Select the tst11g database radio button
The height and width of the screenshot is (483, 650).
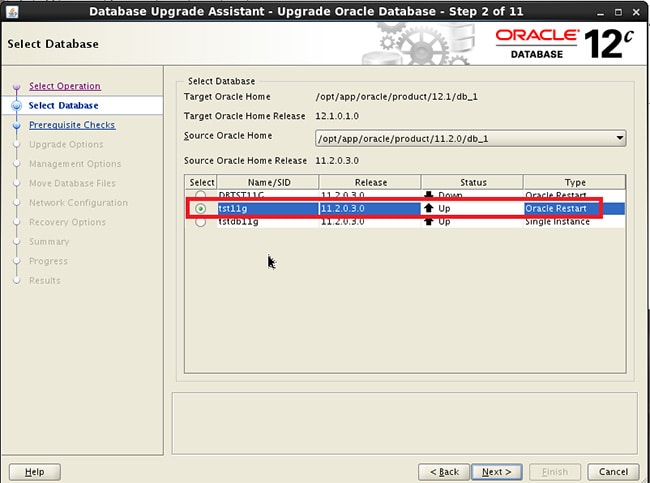pos(201,209)
